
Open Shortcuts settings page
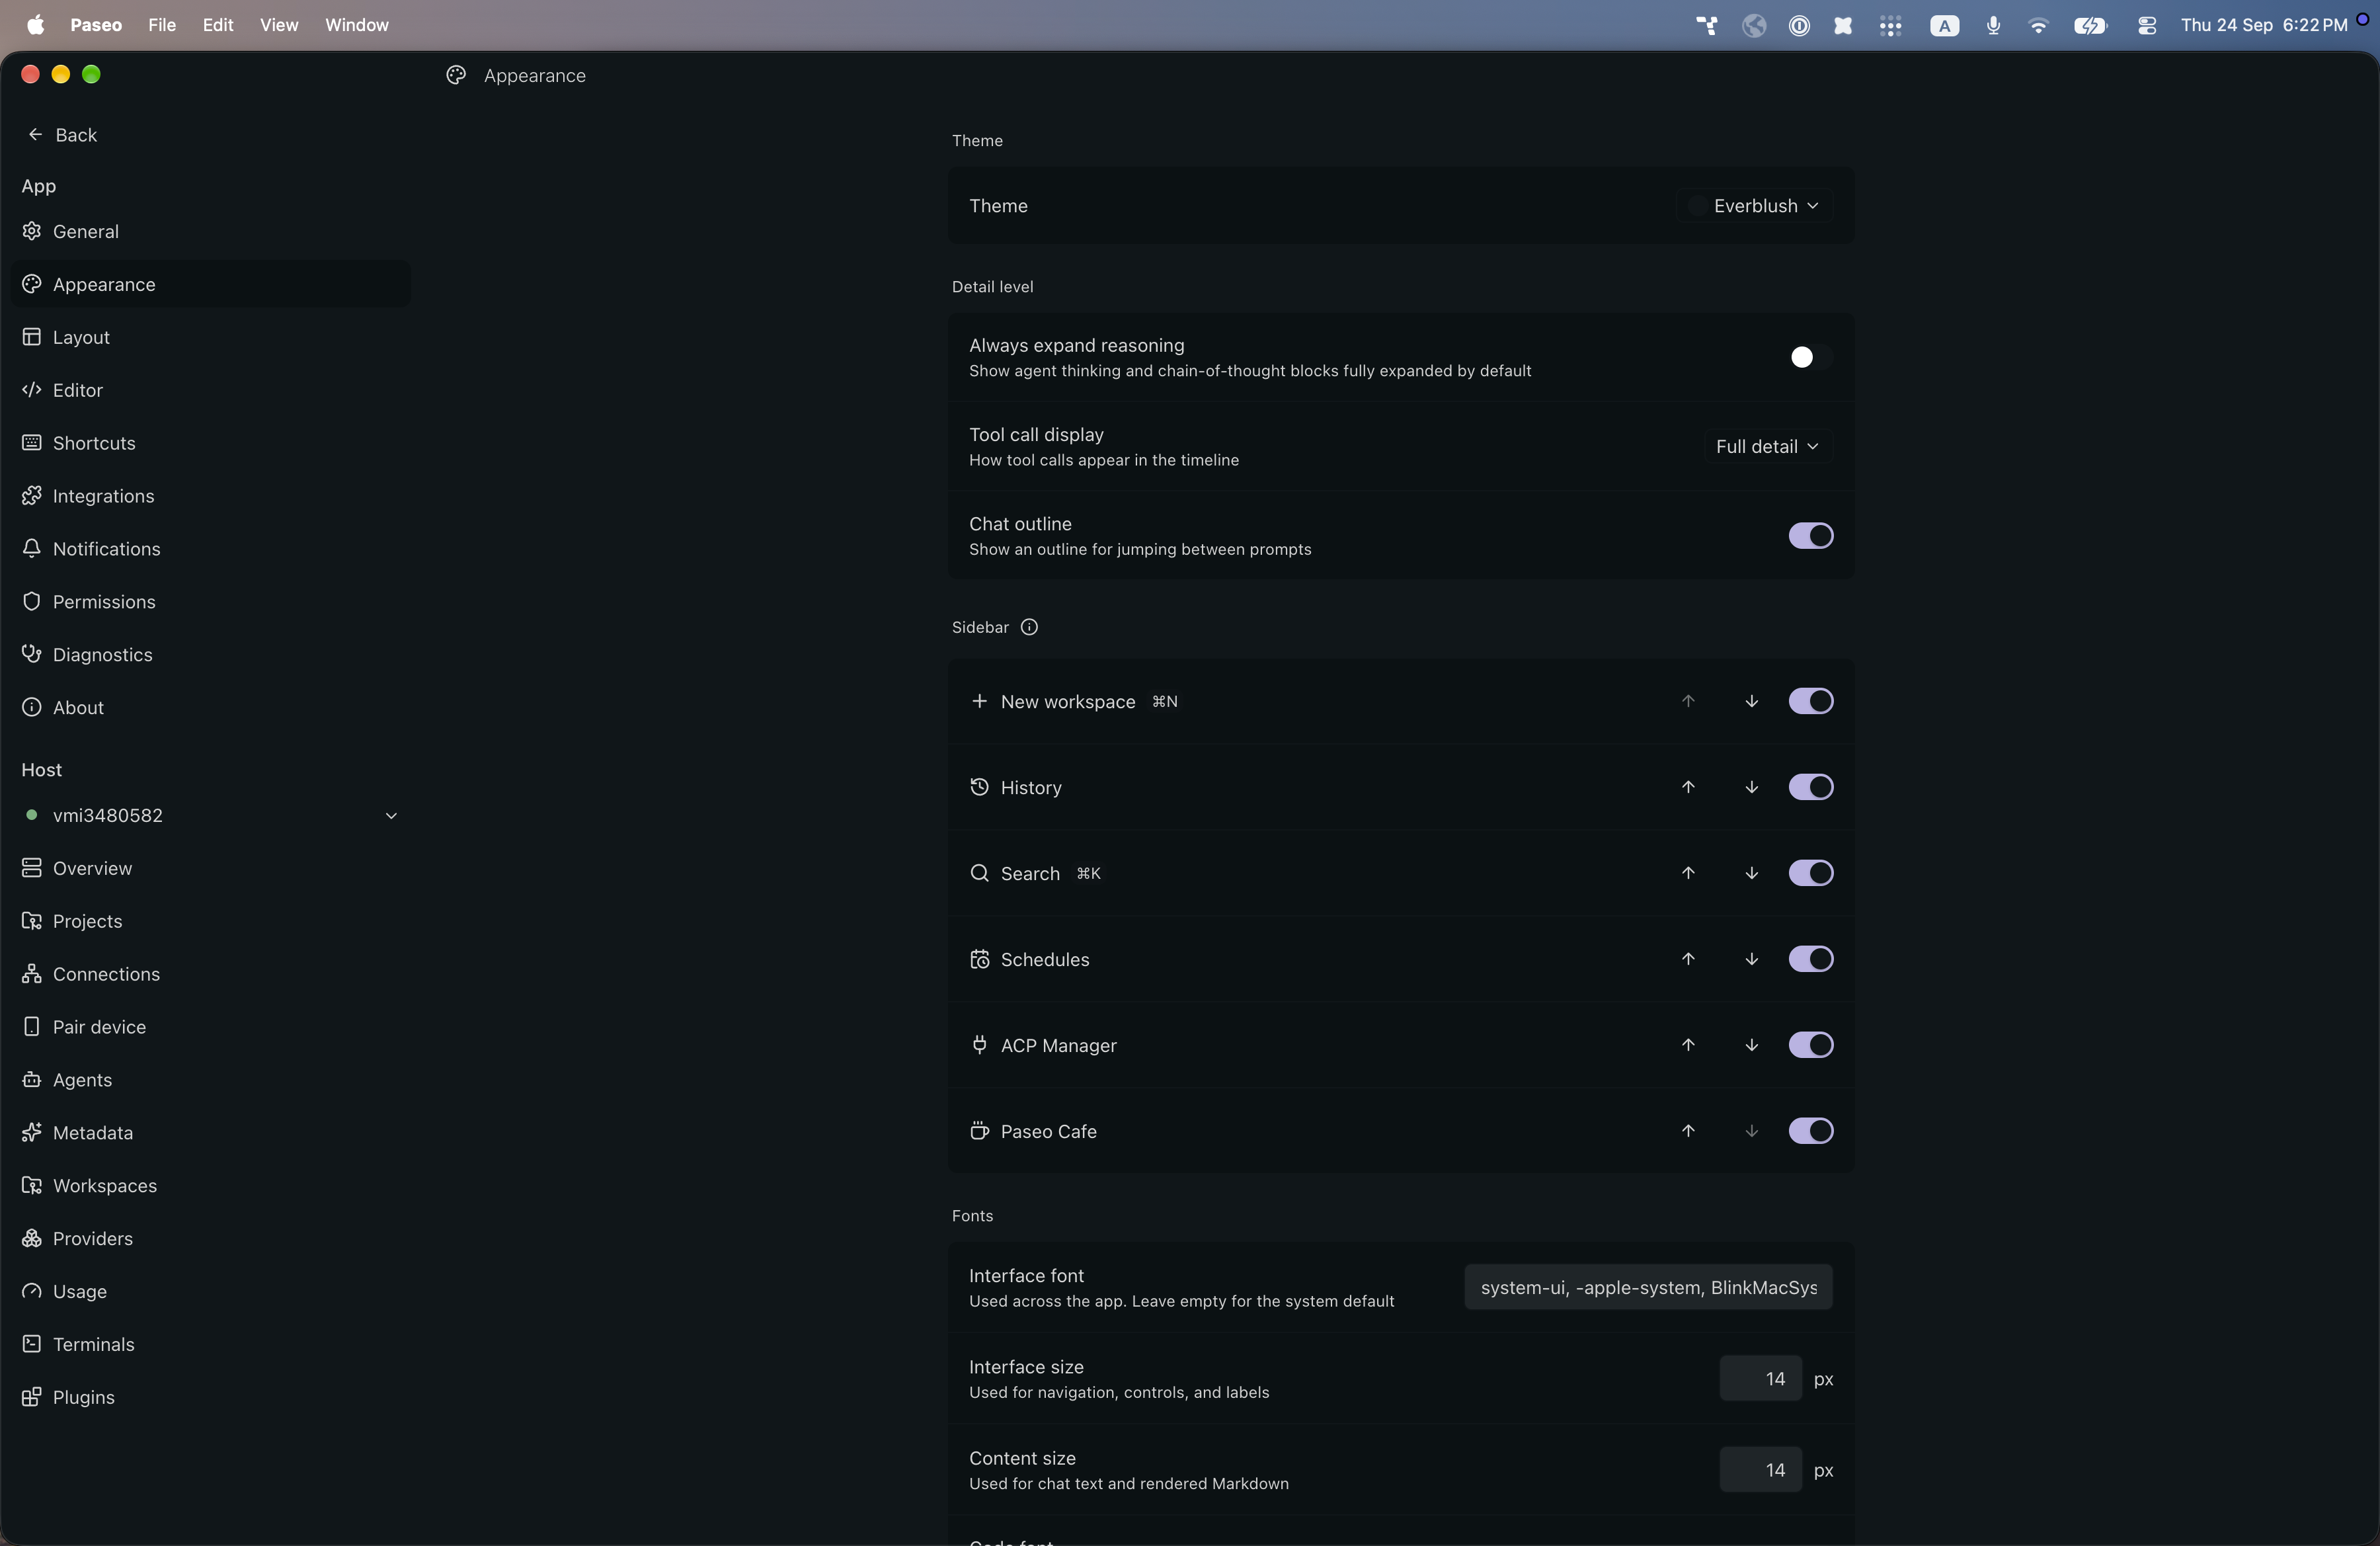(210, 443)
